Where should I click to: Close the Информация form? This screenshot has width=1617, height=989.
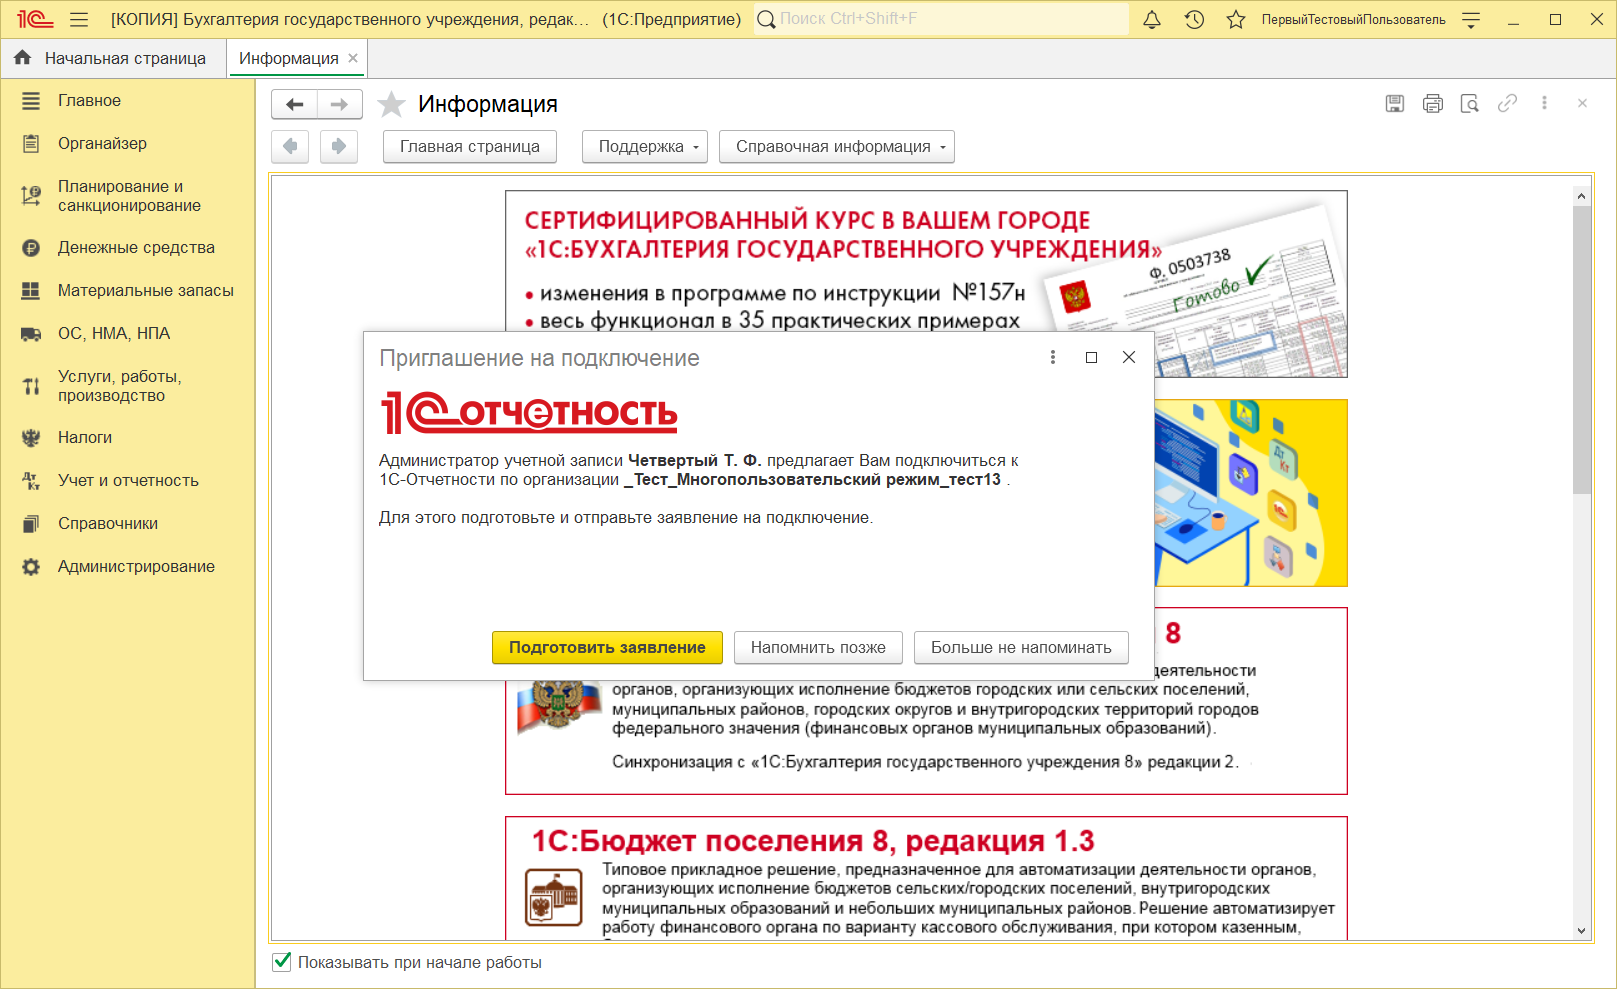tap(1582, 103)
